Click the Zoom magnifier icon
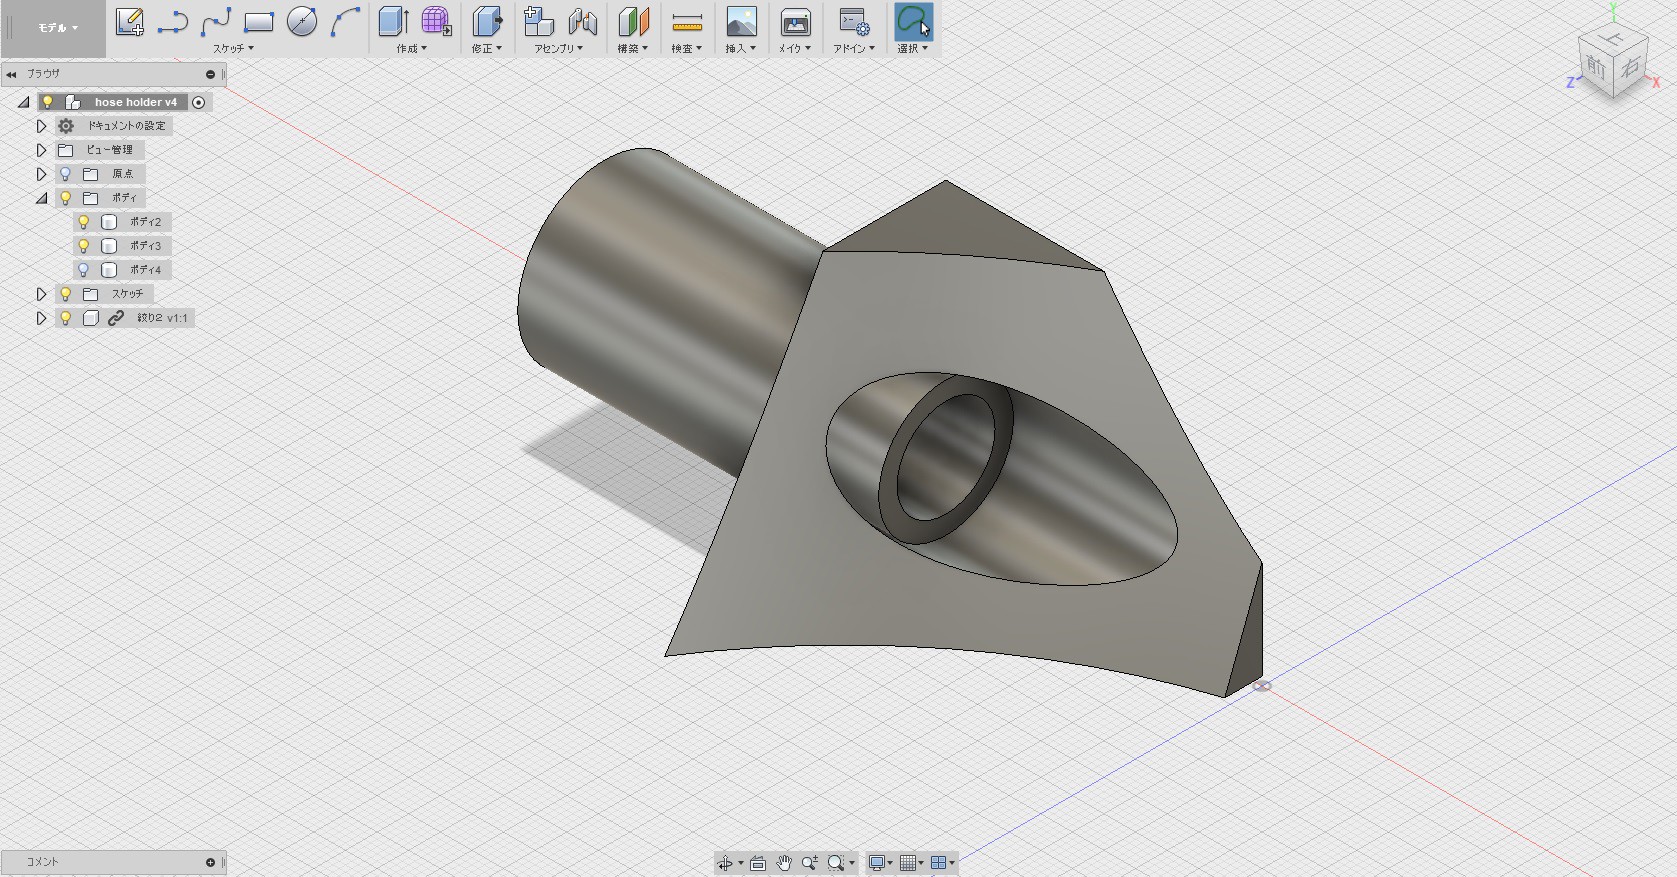1677x877 pixels. point(809,862)
